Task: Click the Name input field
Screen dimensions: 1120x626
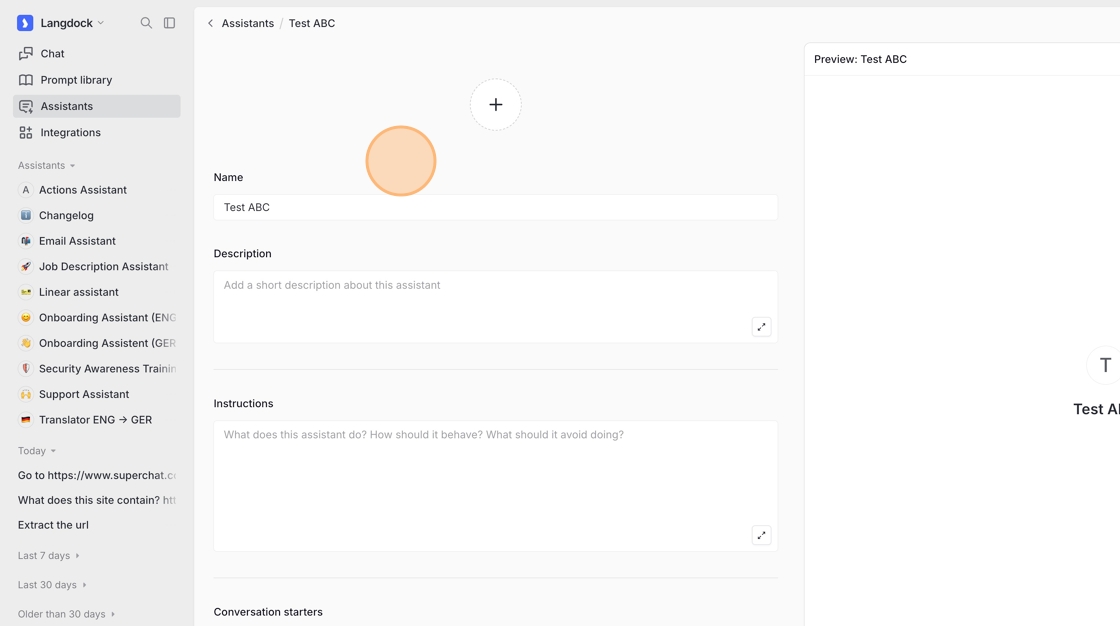Action: (495, 207)
